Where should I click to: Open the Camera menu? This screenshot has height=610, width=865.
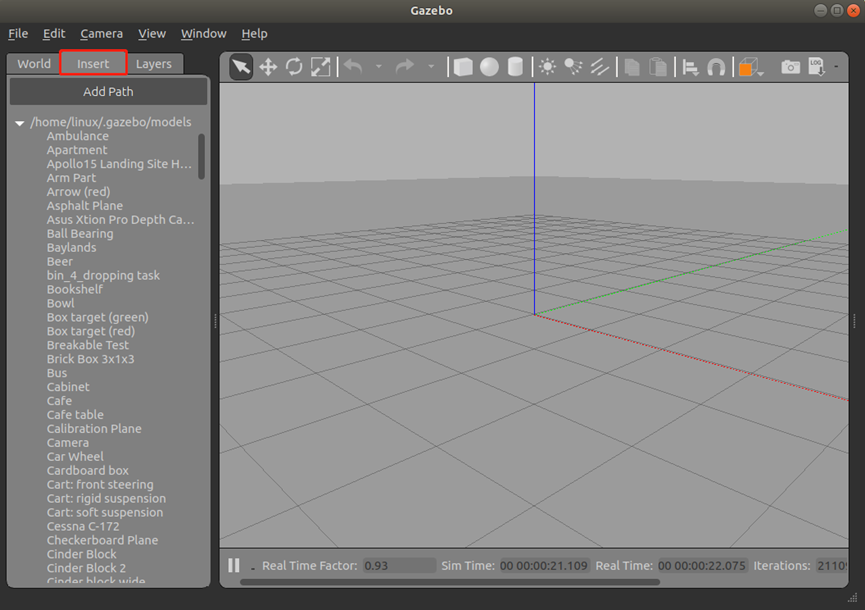click(102, 34)
